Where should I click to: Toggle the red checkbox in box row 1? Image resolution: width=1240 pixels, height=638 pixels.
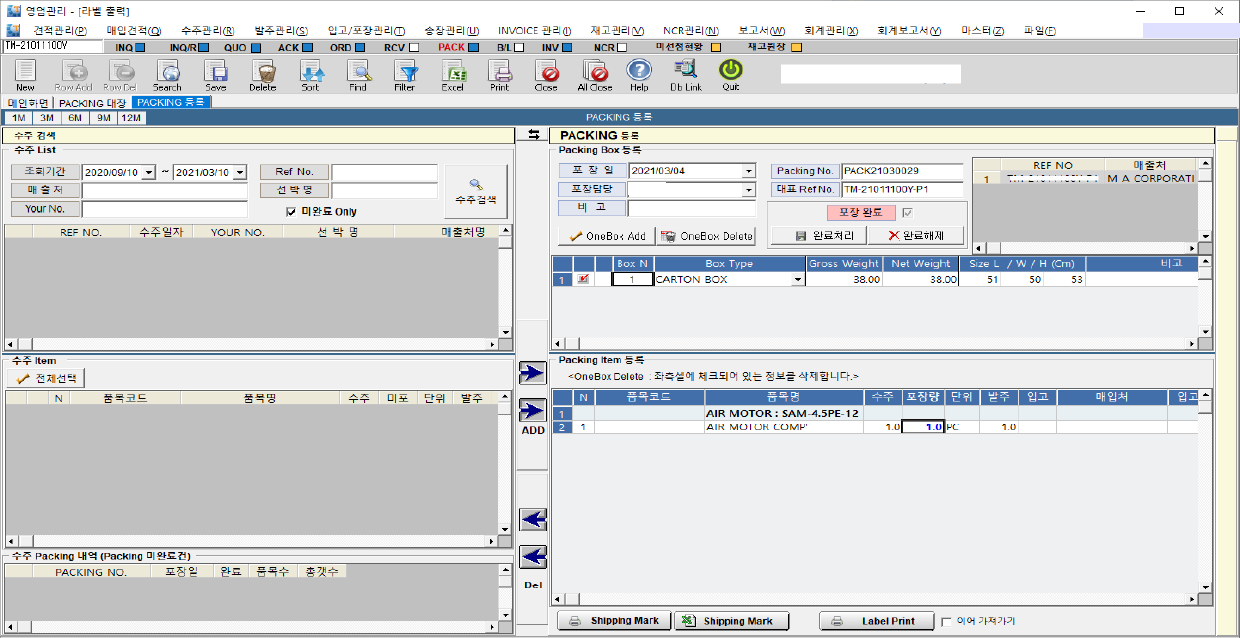[583, 280]
